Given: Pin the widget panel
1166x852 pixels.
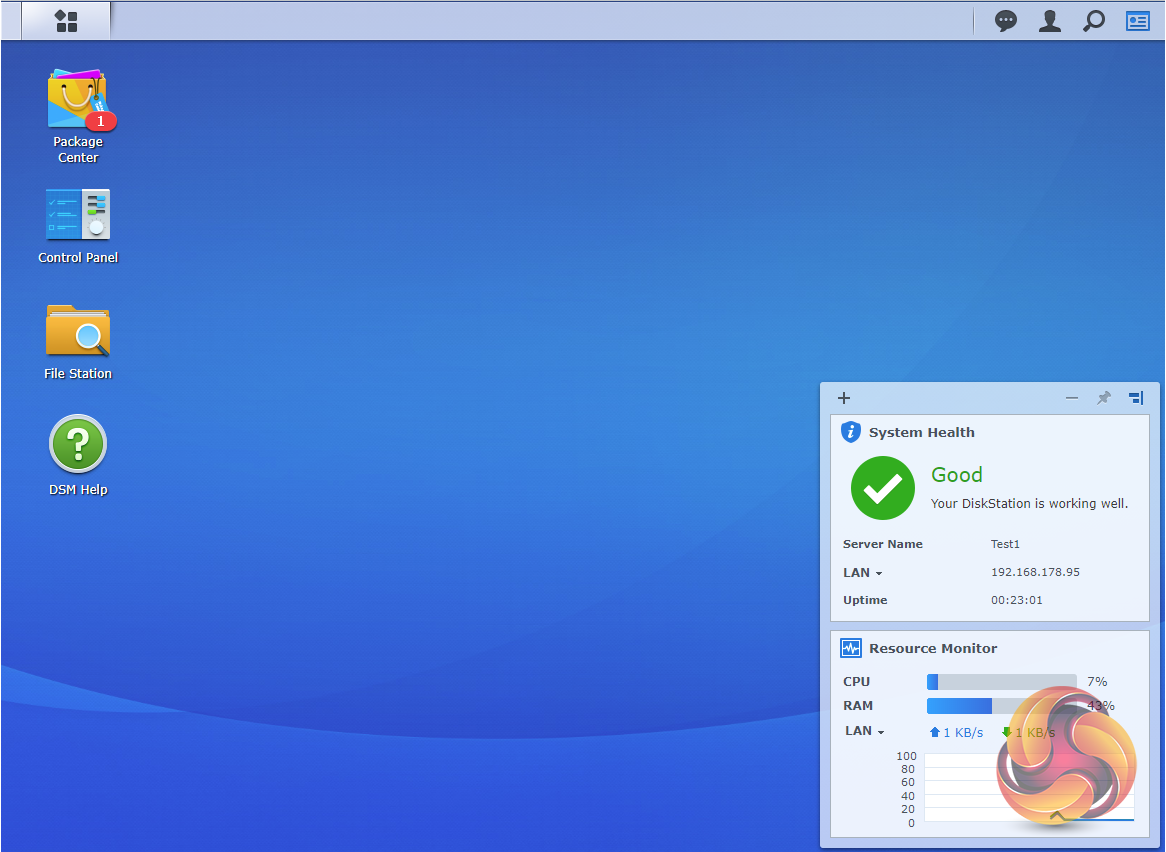Looking at the screenshot, I should pos(1104,398).
